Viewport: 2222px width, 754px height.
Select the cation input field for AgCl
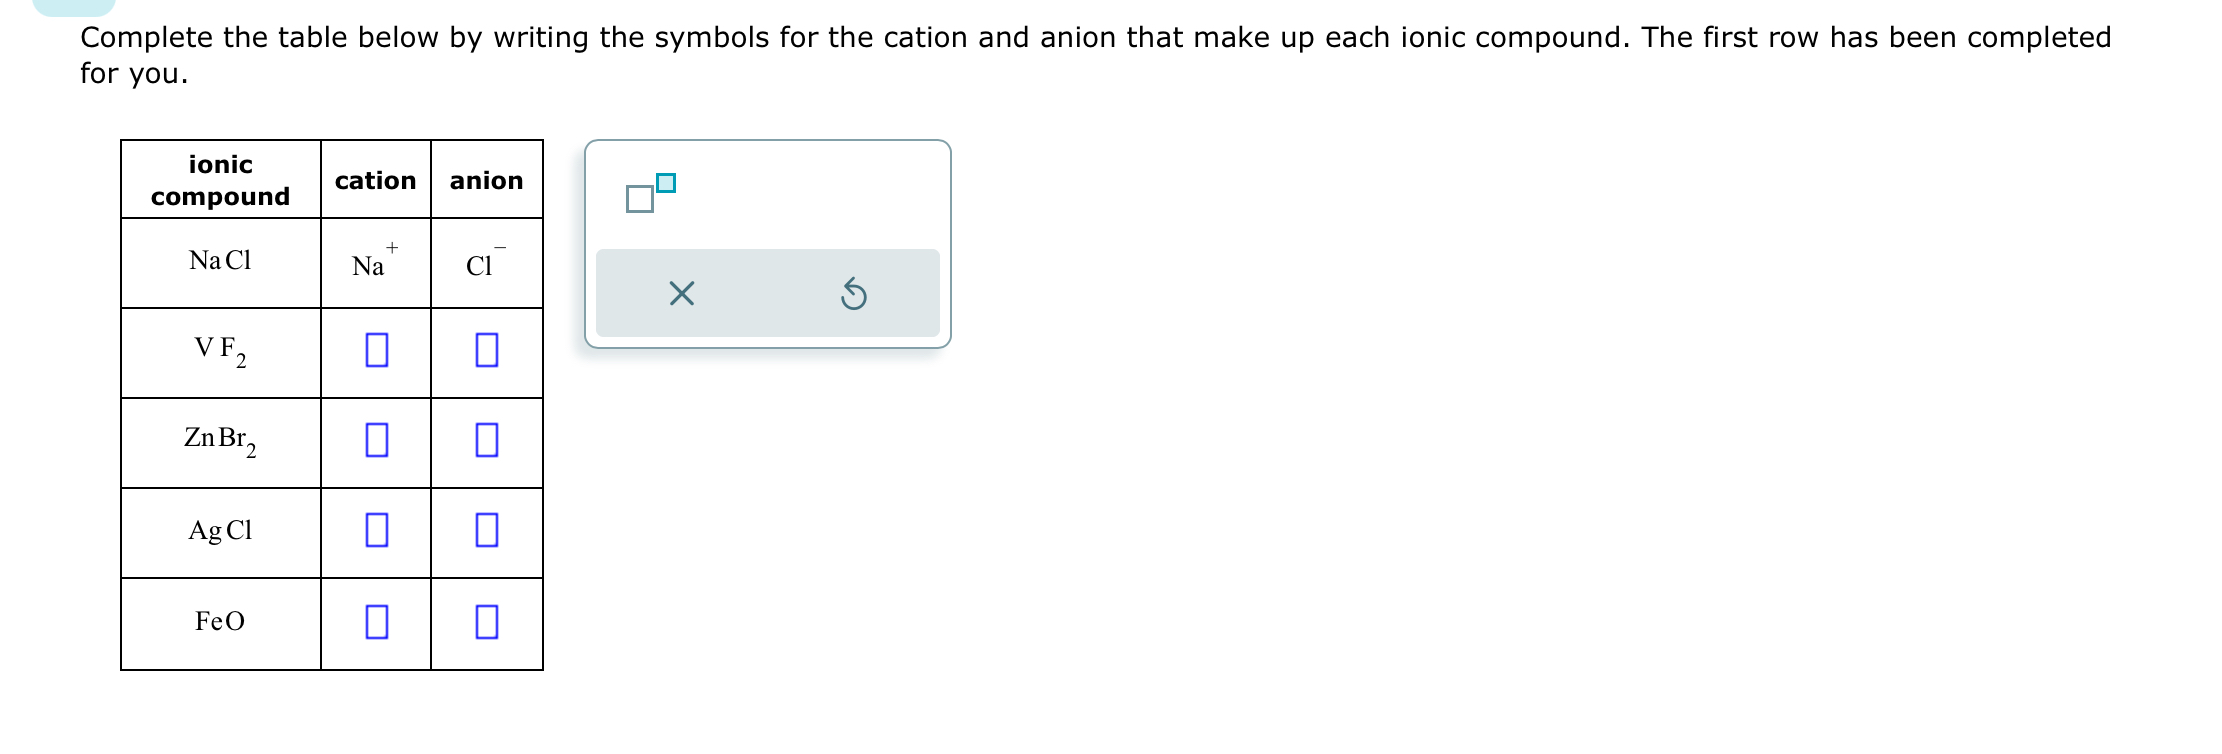click(x=375, y=532)
